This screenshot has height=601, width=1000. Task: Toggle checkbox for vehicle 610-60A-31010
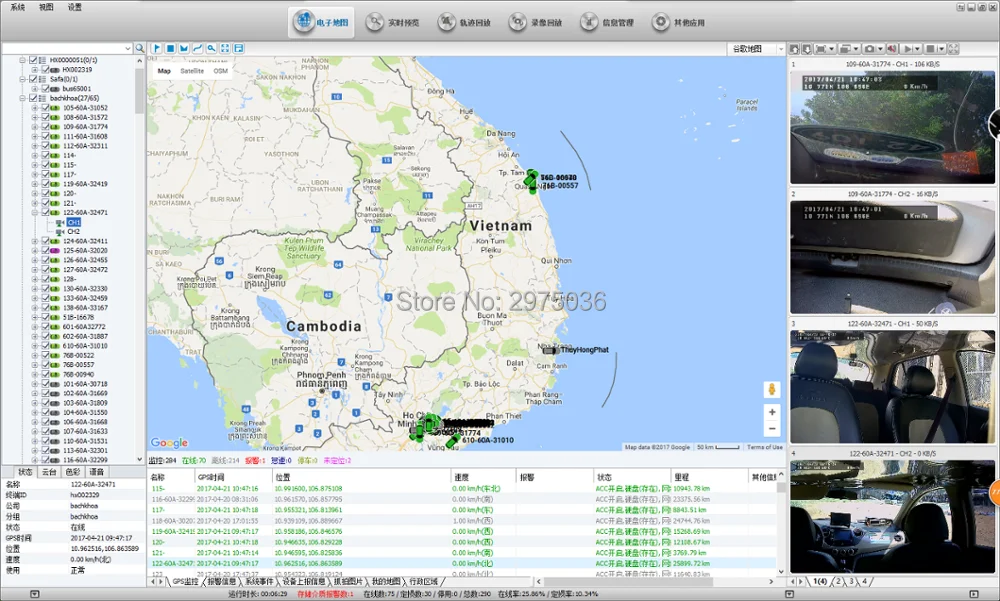45,346
